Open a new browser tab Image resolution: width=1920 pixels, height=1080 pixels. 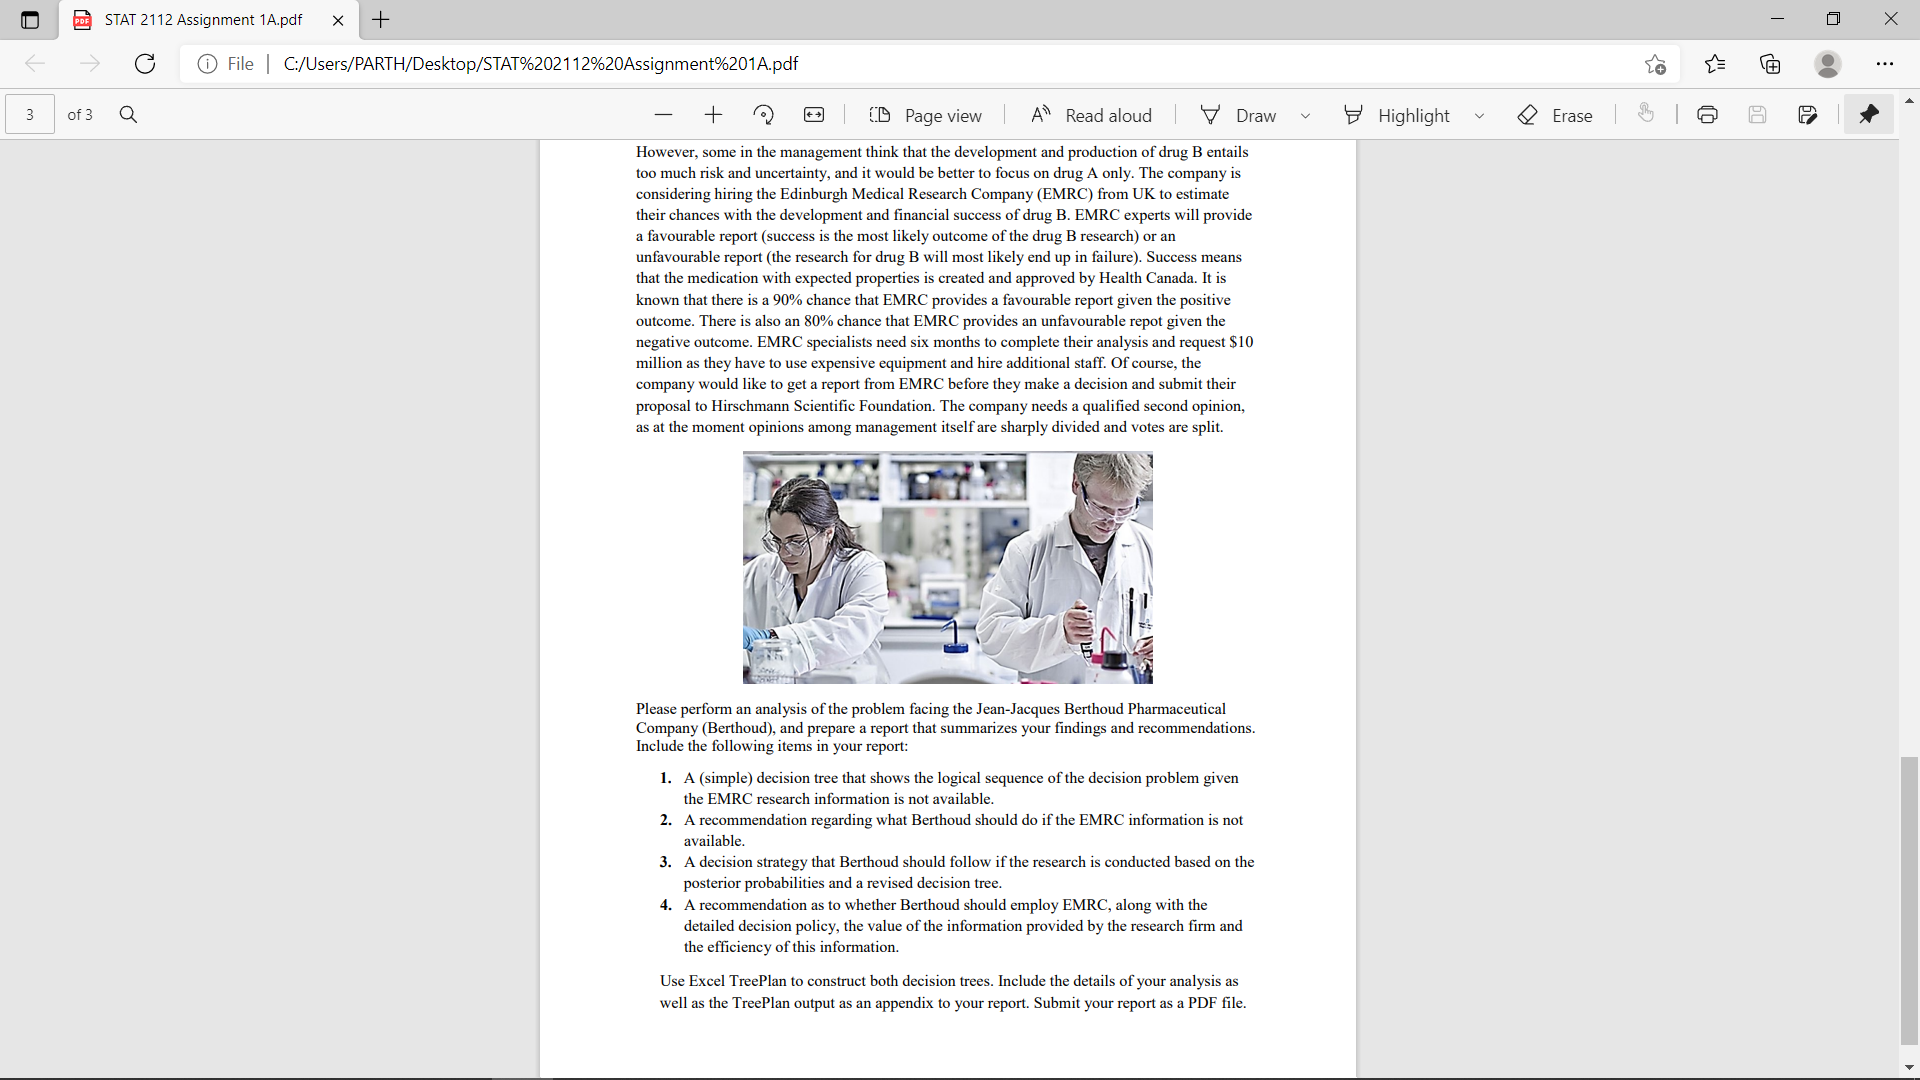[381, 20]
